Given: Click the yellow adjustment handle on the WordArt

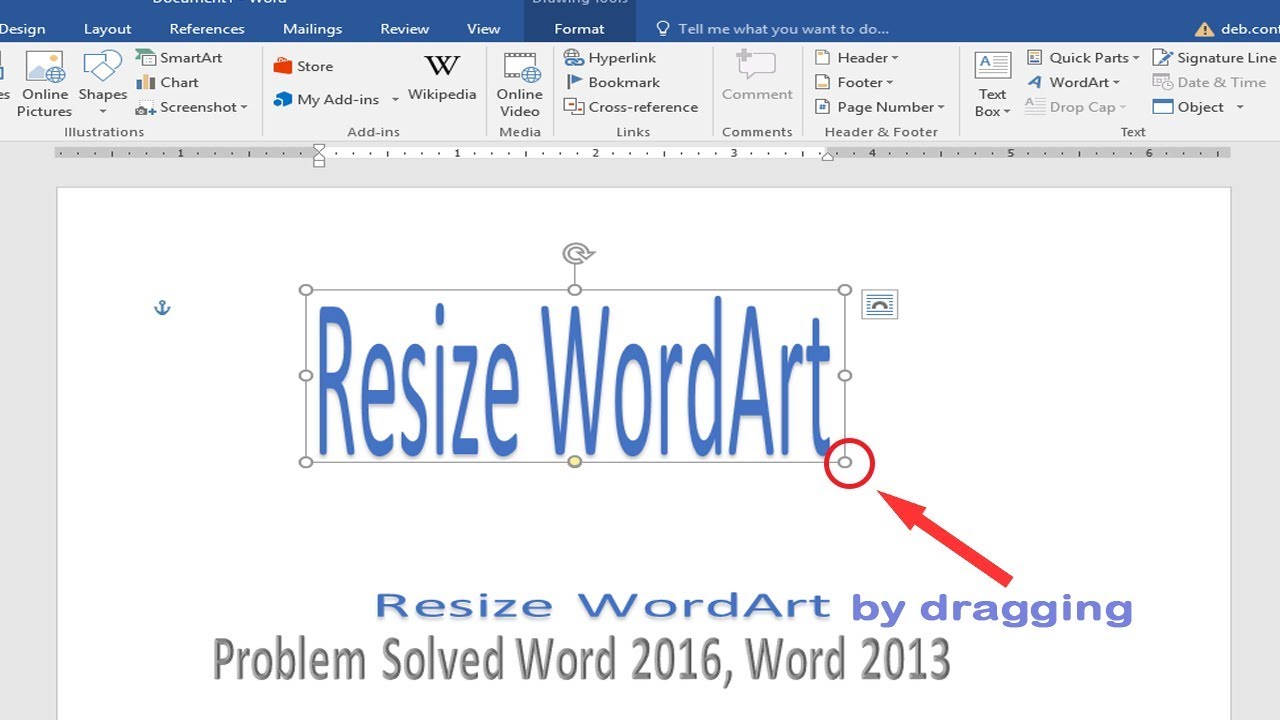Looking at the screenshot, I should pos(575,462).
